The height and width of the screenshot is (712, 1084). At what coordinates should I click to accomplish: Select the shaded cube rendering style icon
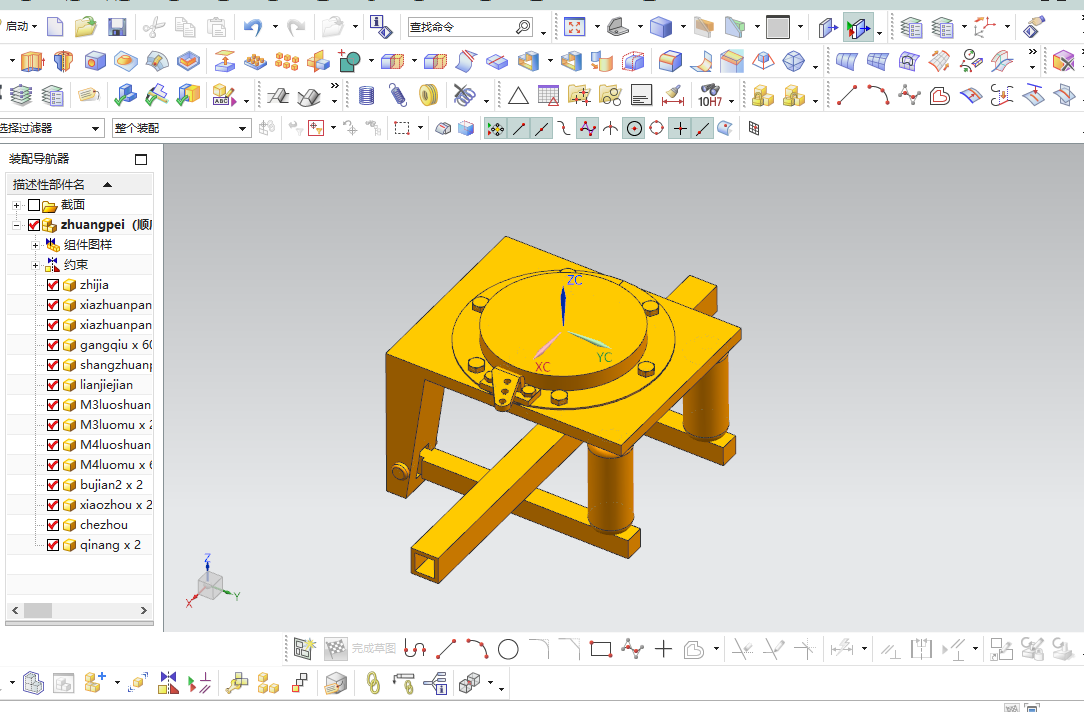coord(661,27)
